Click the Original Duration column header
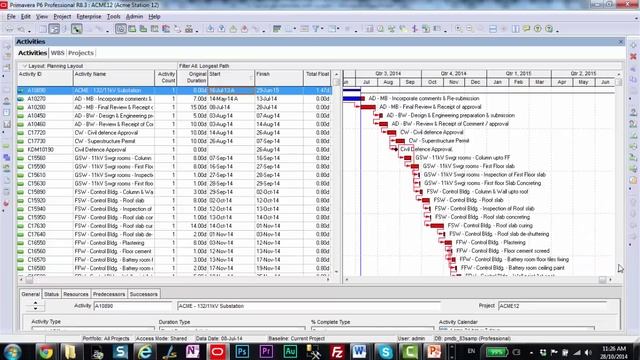The width and height of the screenshot is (640, 360). tap(192, 78)
